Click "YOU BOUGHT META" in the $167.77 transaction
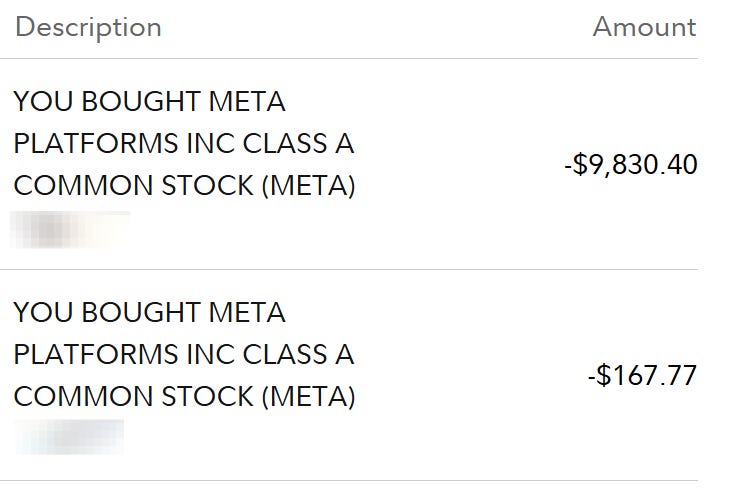This screenshot has height=492, width=737. [x=149, y=313]
